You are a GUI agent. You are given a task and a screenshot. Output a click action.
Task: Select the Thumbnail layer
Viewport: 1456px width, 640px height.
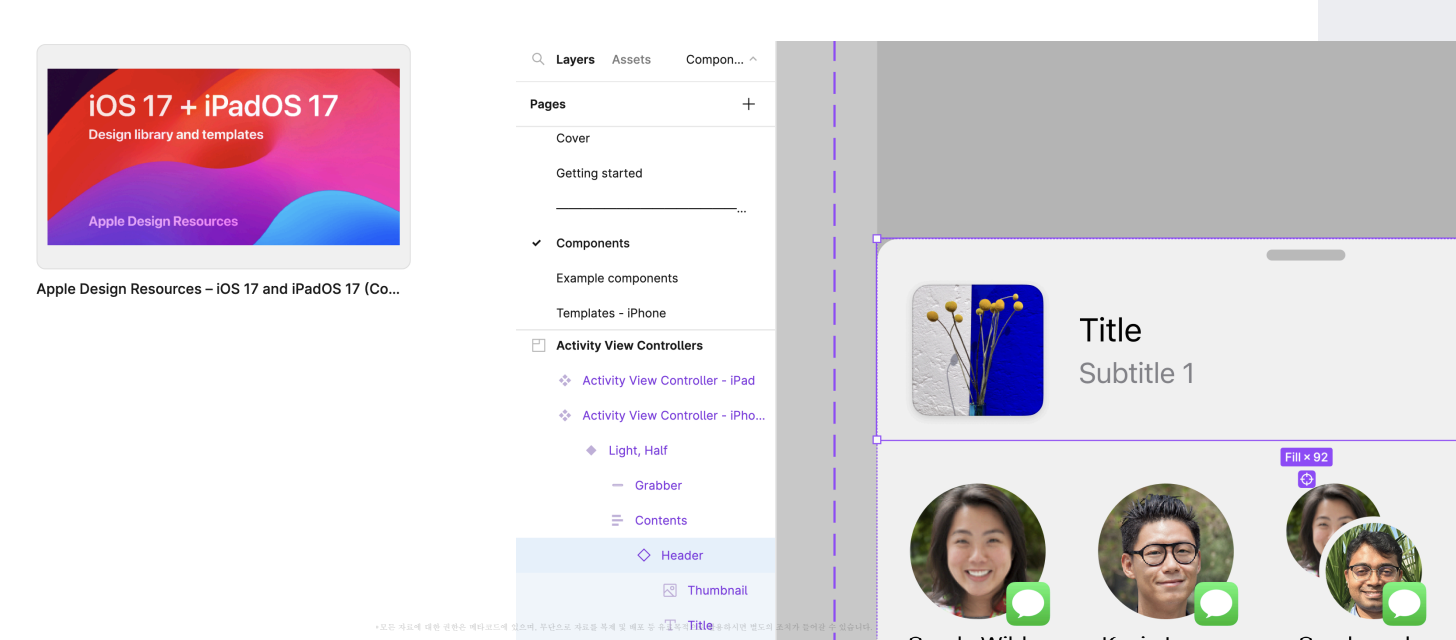[717, 590]
